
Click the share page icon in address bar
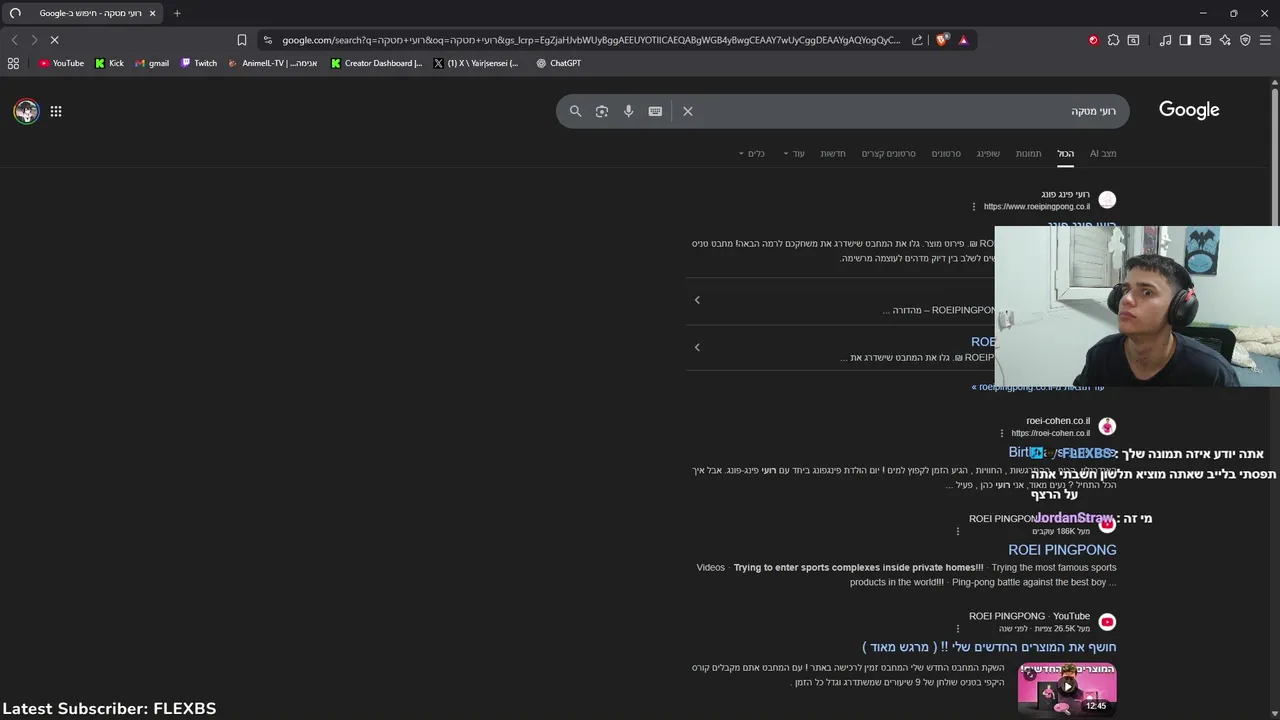click(917, 40)
